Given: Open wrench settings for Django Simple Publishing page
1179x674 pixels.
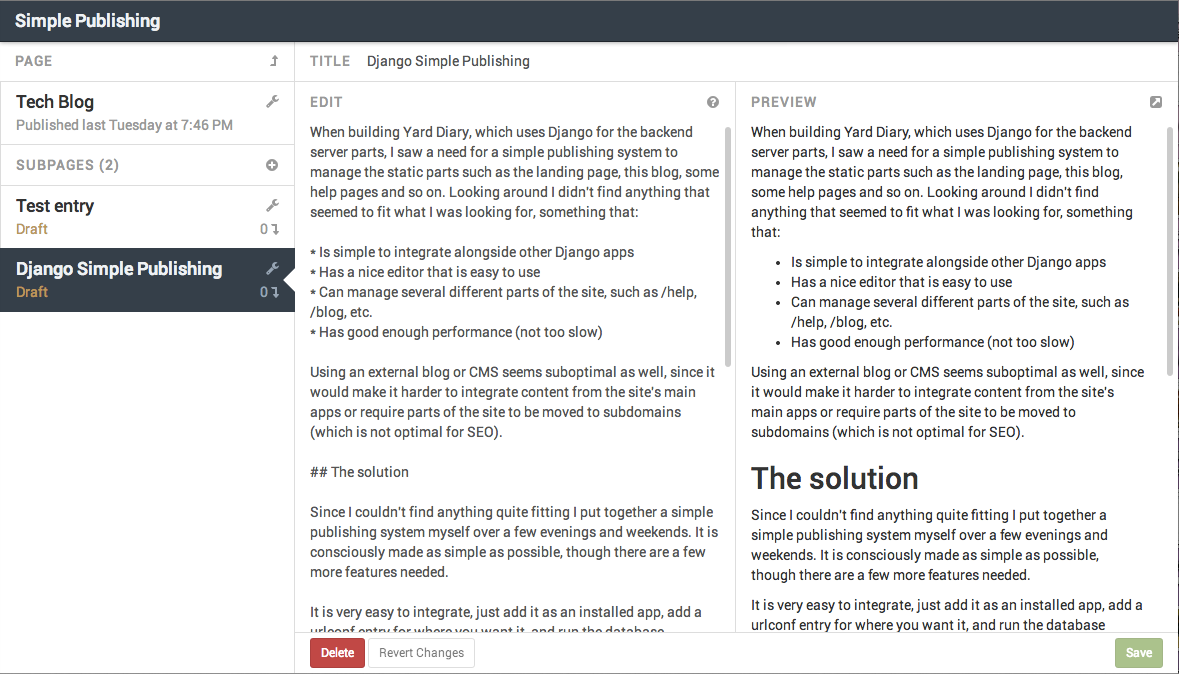Looking at the screenshot, I should [272, 269].
